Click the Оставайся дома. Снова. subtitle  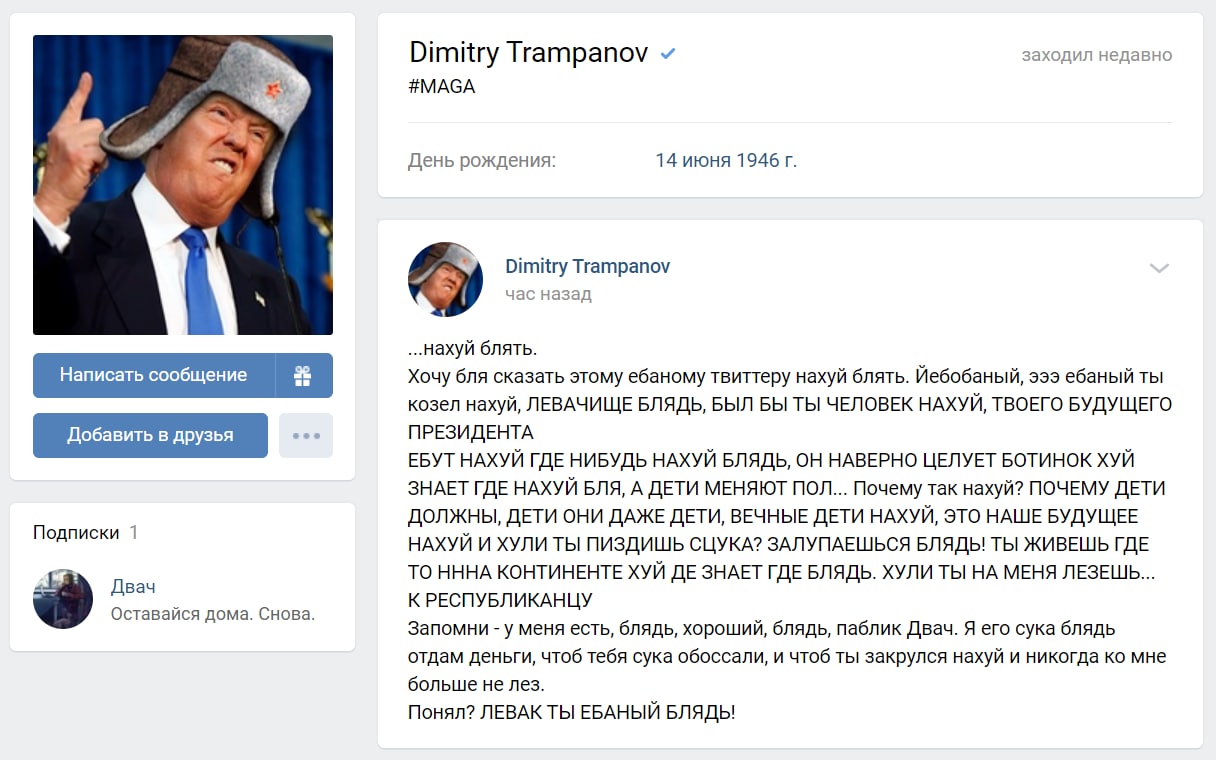coord(213,614)
